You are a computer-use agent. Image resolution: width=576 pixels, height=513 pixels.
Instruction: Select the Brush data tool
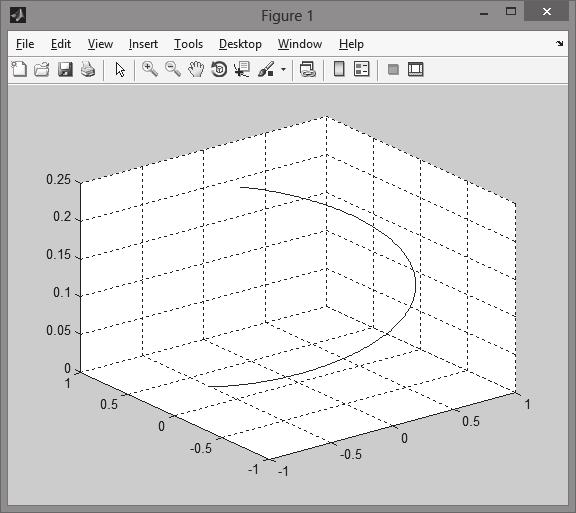tap(266, 69)
